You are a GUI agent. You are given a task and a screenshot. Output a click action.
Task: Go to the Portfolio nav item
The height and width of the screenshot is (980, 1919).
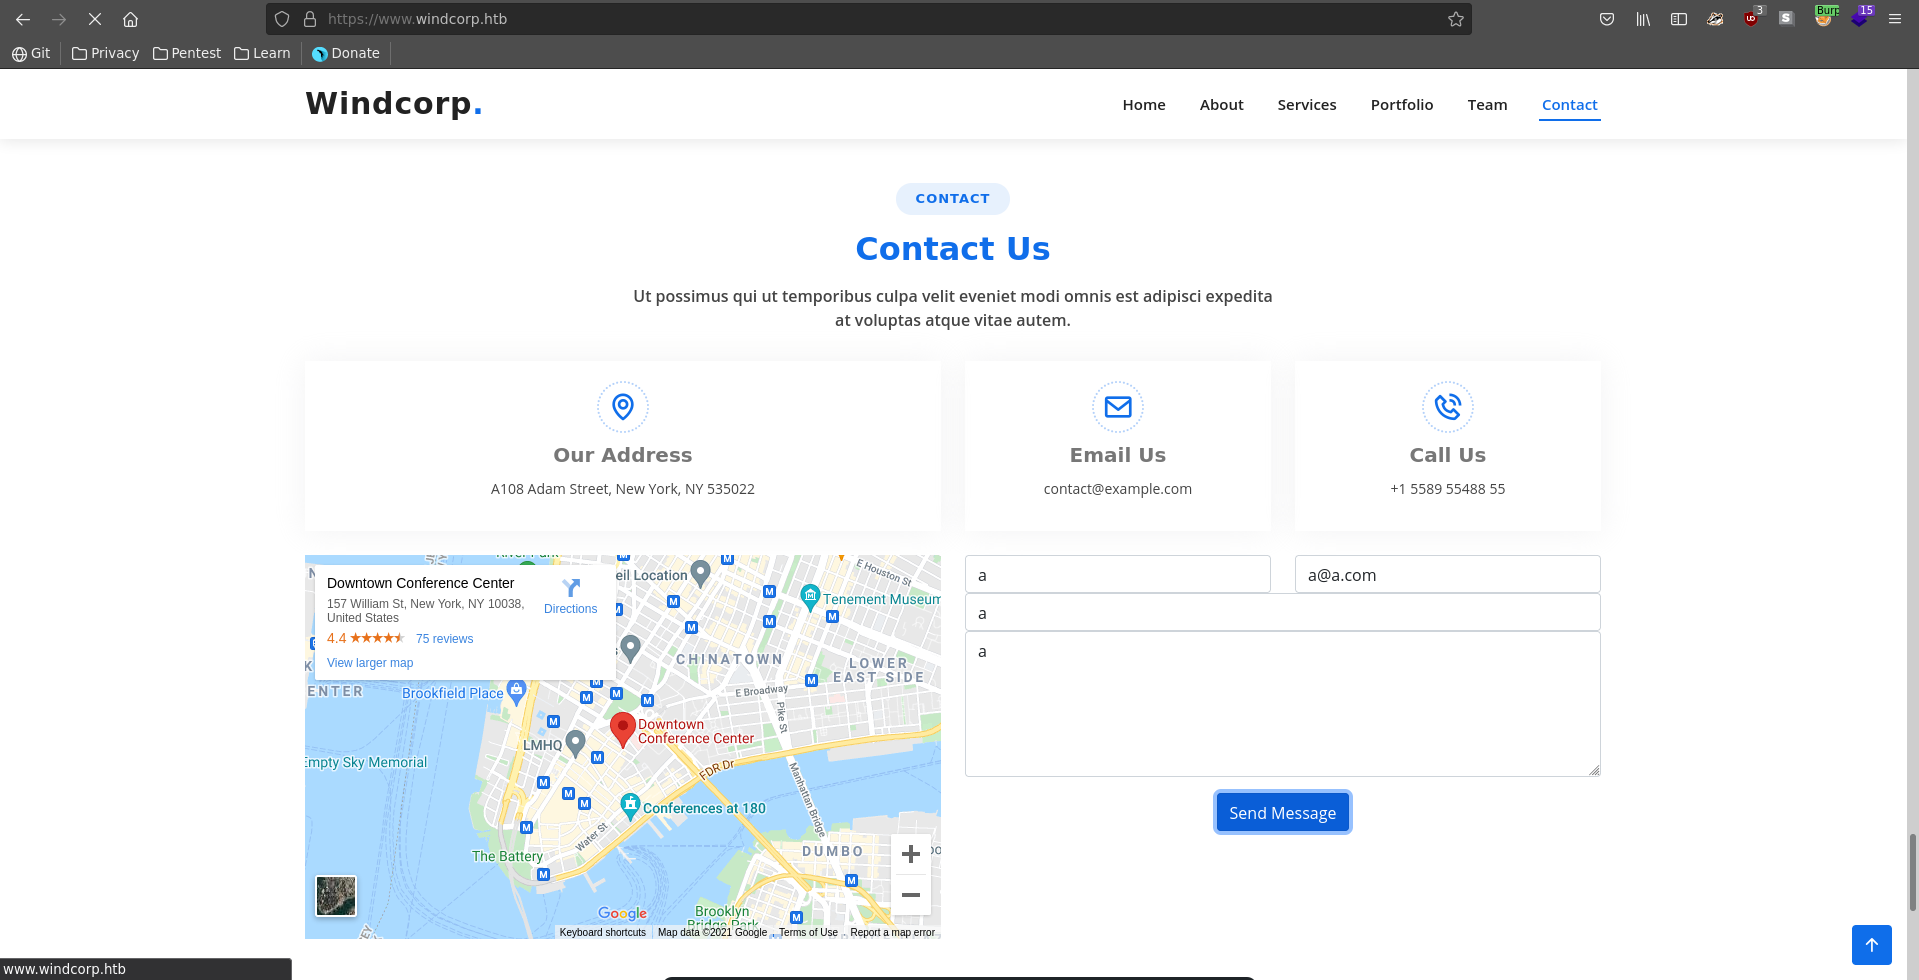[1401, 105]
